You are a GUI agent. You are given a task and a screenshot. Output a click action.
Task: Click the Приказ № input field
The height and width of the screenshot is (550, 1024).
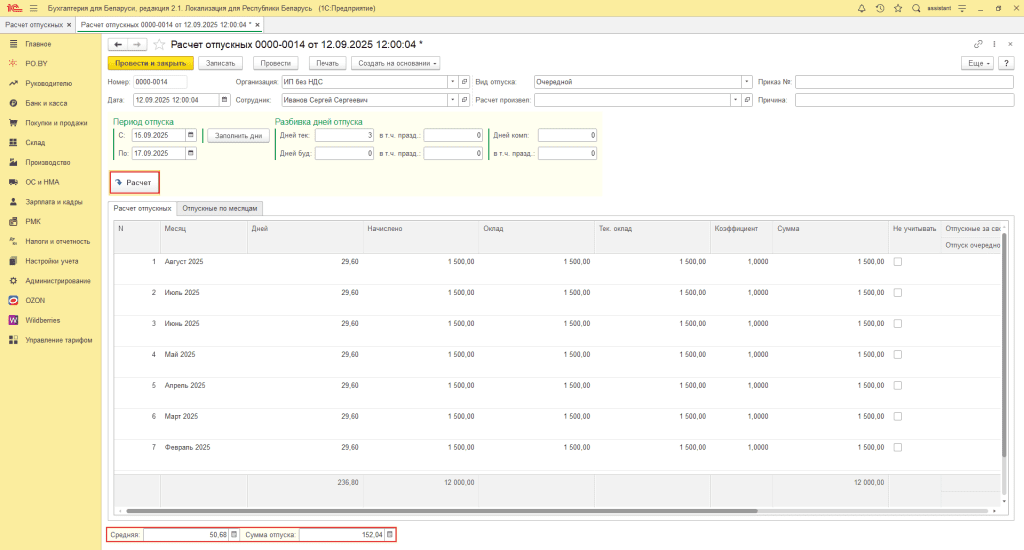coord(904,82)
